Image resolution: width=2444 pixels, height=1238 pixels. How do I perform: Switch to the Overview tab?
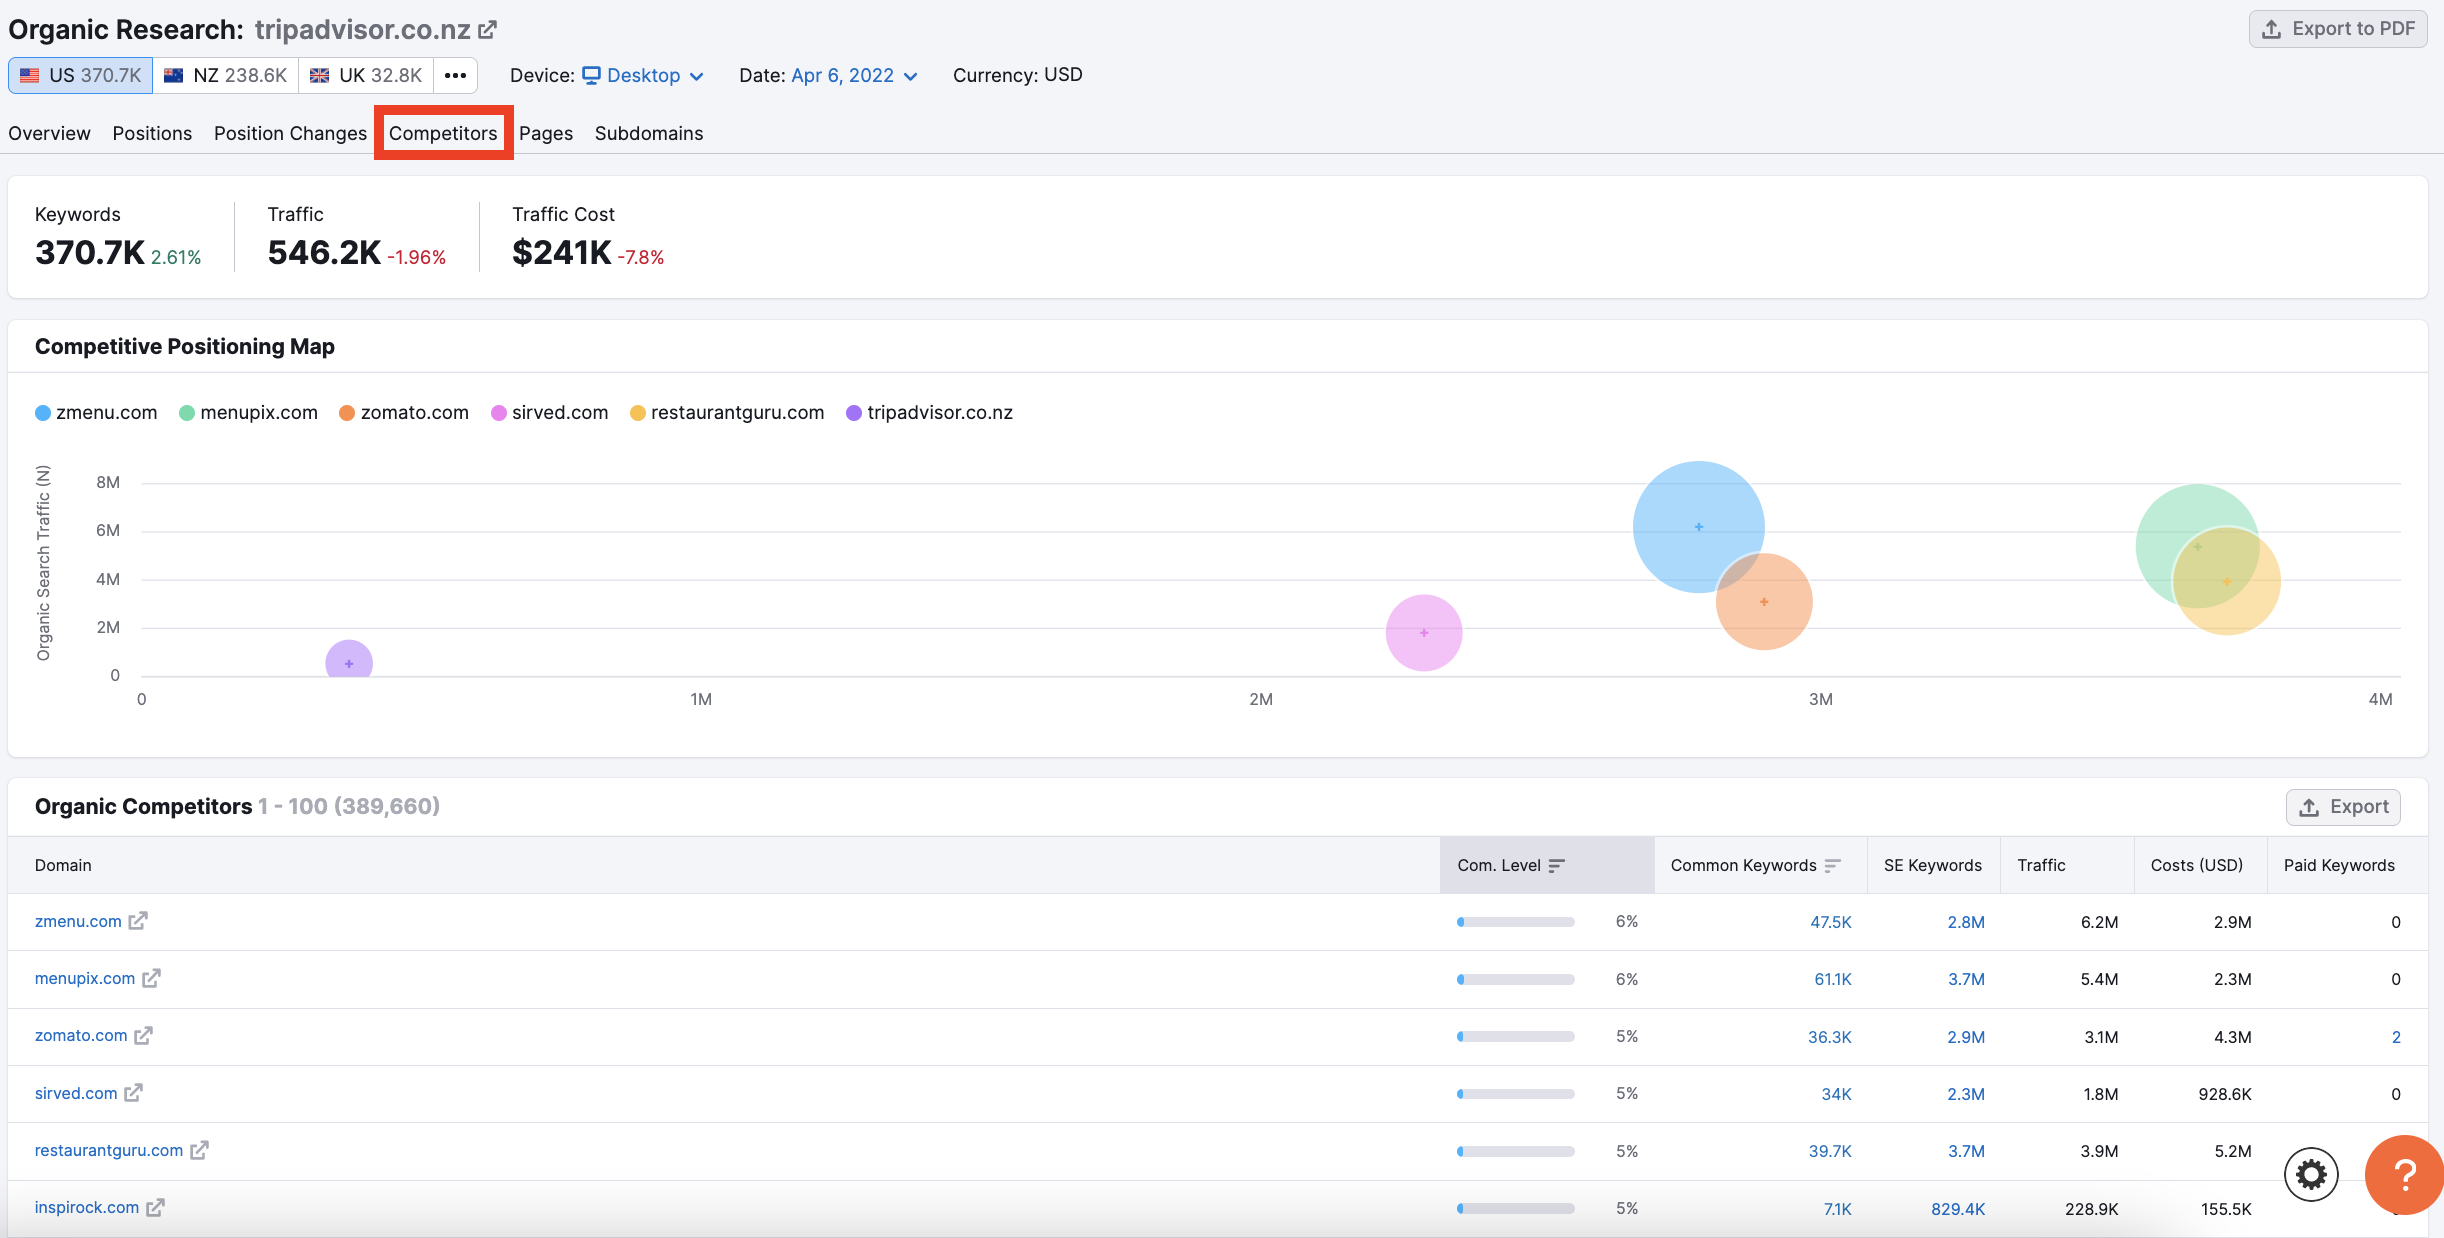click(x=49, y=133)
